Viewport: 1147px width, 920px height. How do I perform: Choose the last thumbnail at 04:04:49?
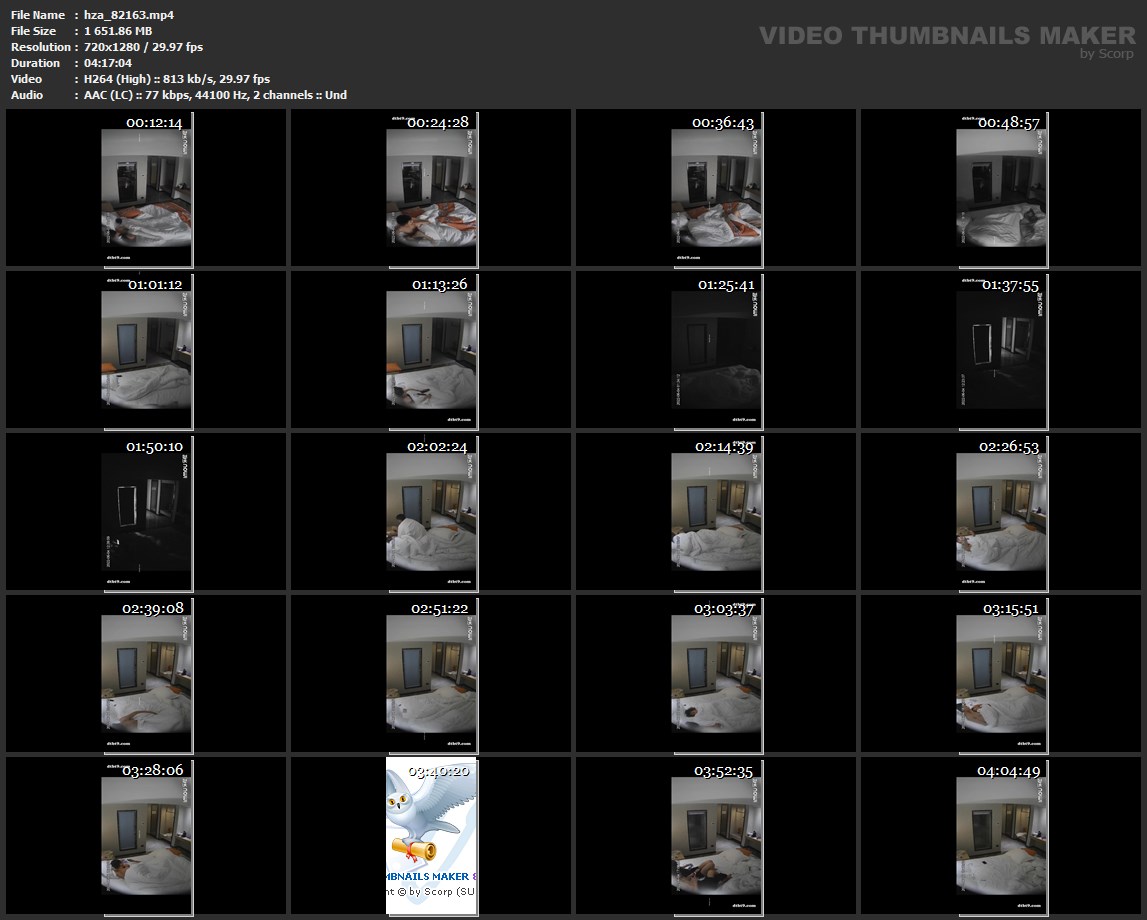coord(1001,837)
